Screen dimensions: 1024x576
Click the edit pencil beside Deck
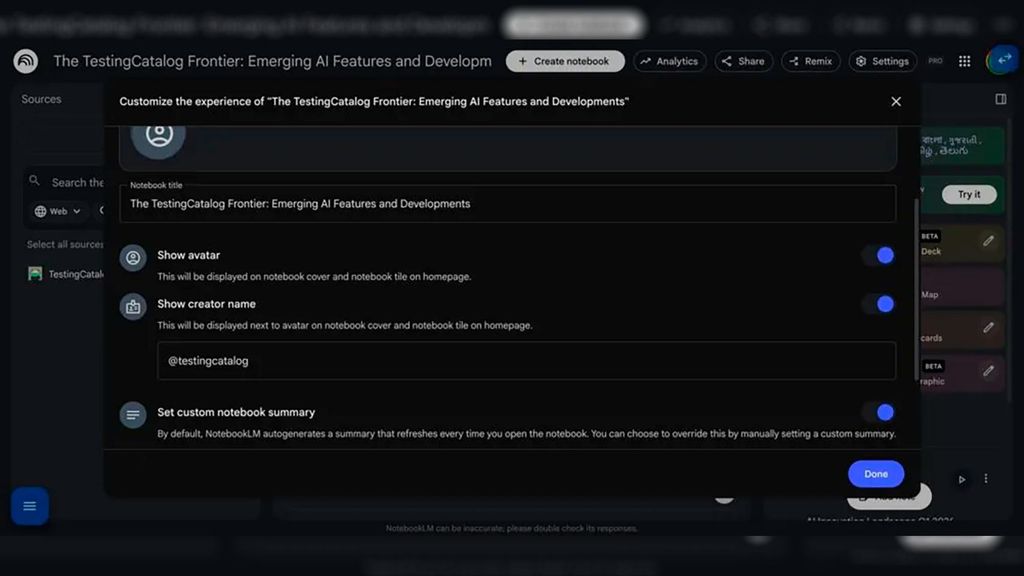[x=988, y=241]
